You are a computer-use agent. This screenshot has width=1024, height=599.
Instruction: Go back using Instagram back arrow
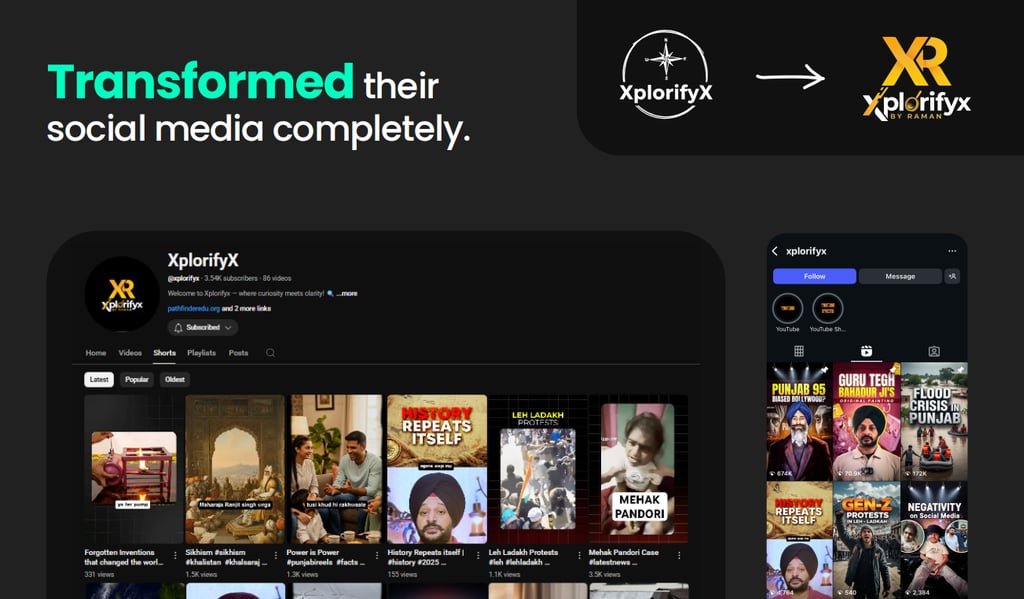point(775,251)
